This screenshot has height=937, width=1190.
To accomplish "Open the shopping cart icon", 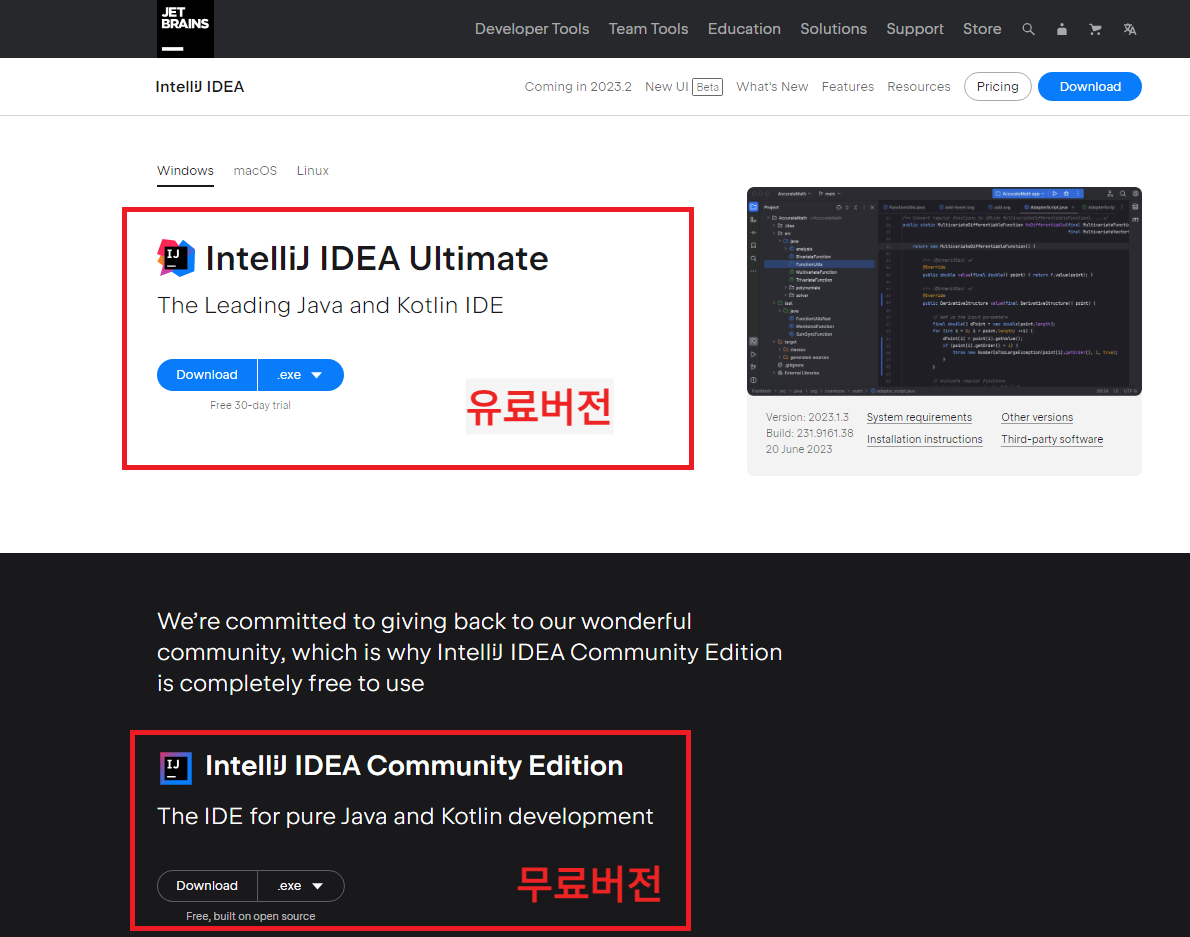I will pyautogui.click(x=1095, y=29).
